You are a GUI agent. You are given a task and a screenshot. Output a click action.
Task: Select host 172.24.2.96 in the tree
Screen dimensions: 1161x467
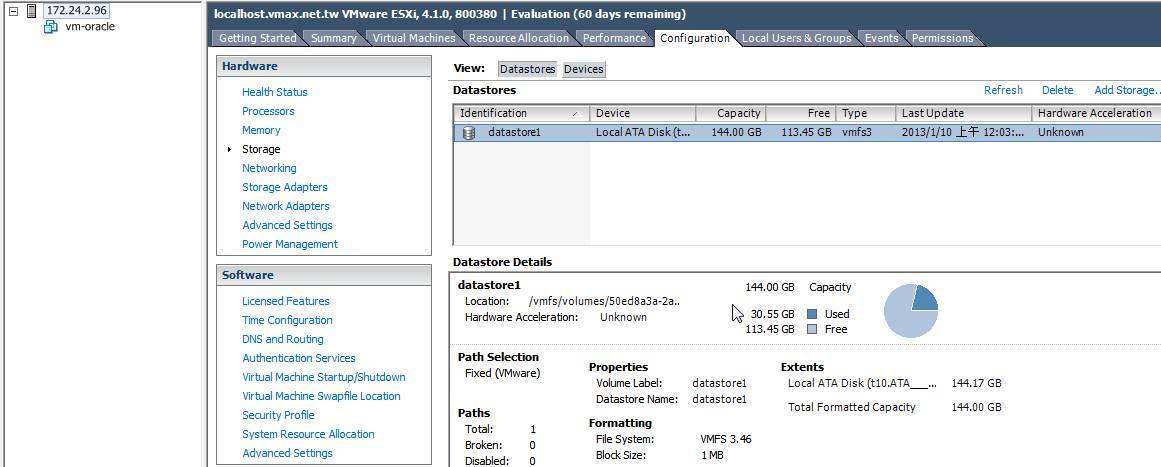tap(77, 10)
